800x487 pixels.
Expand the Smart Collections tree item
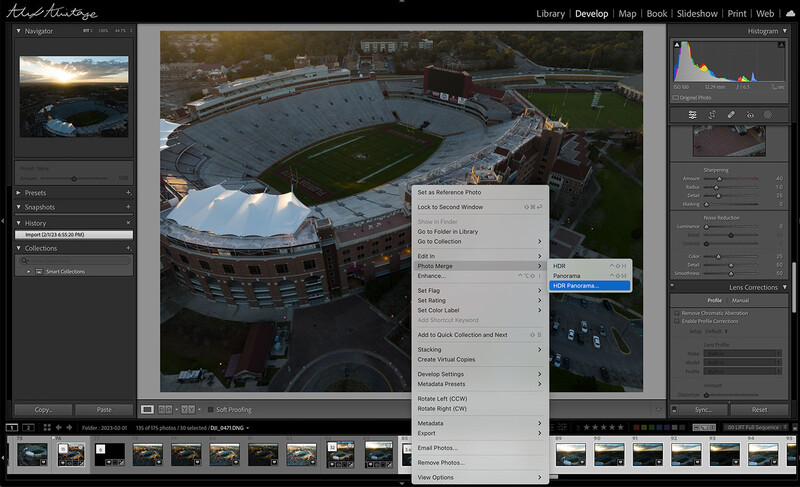(29, 272)
